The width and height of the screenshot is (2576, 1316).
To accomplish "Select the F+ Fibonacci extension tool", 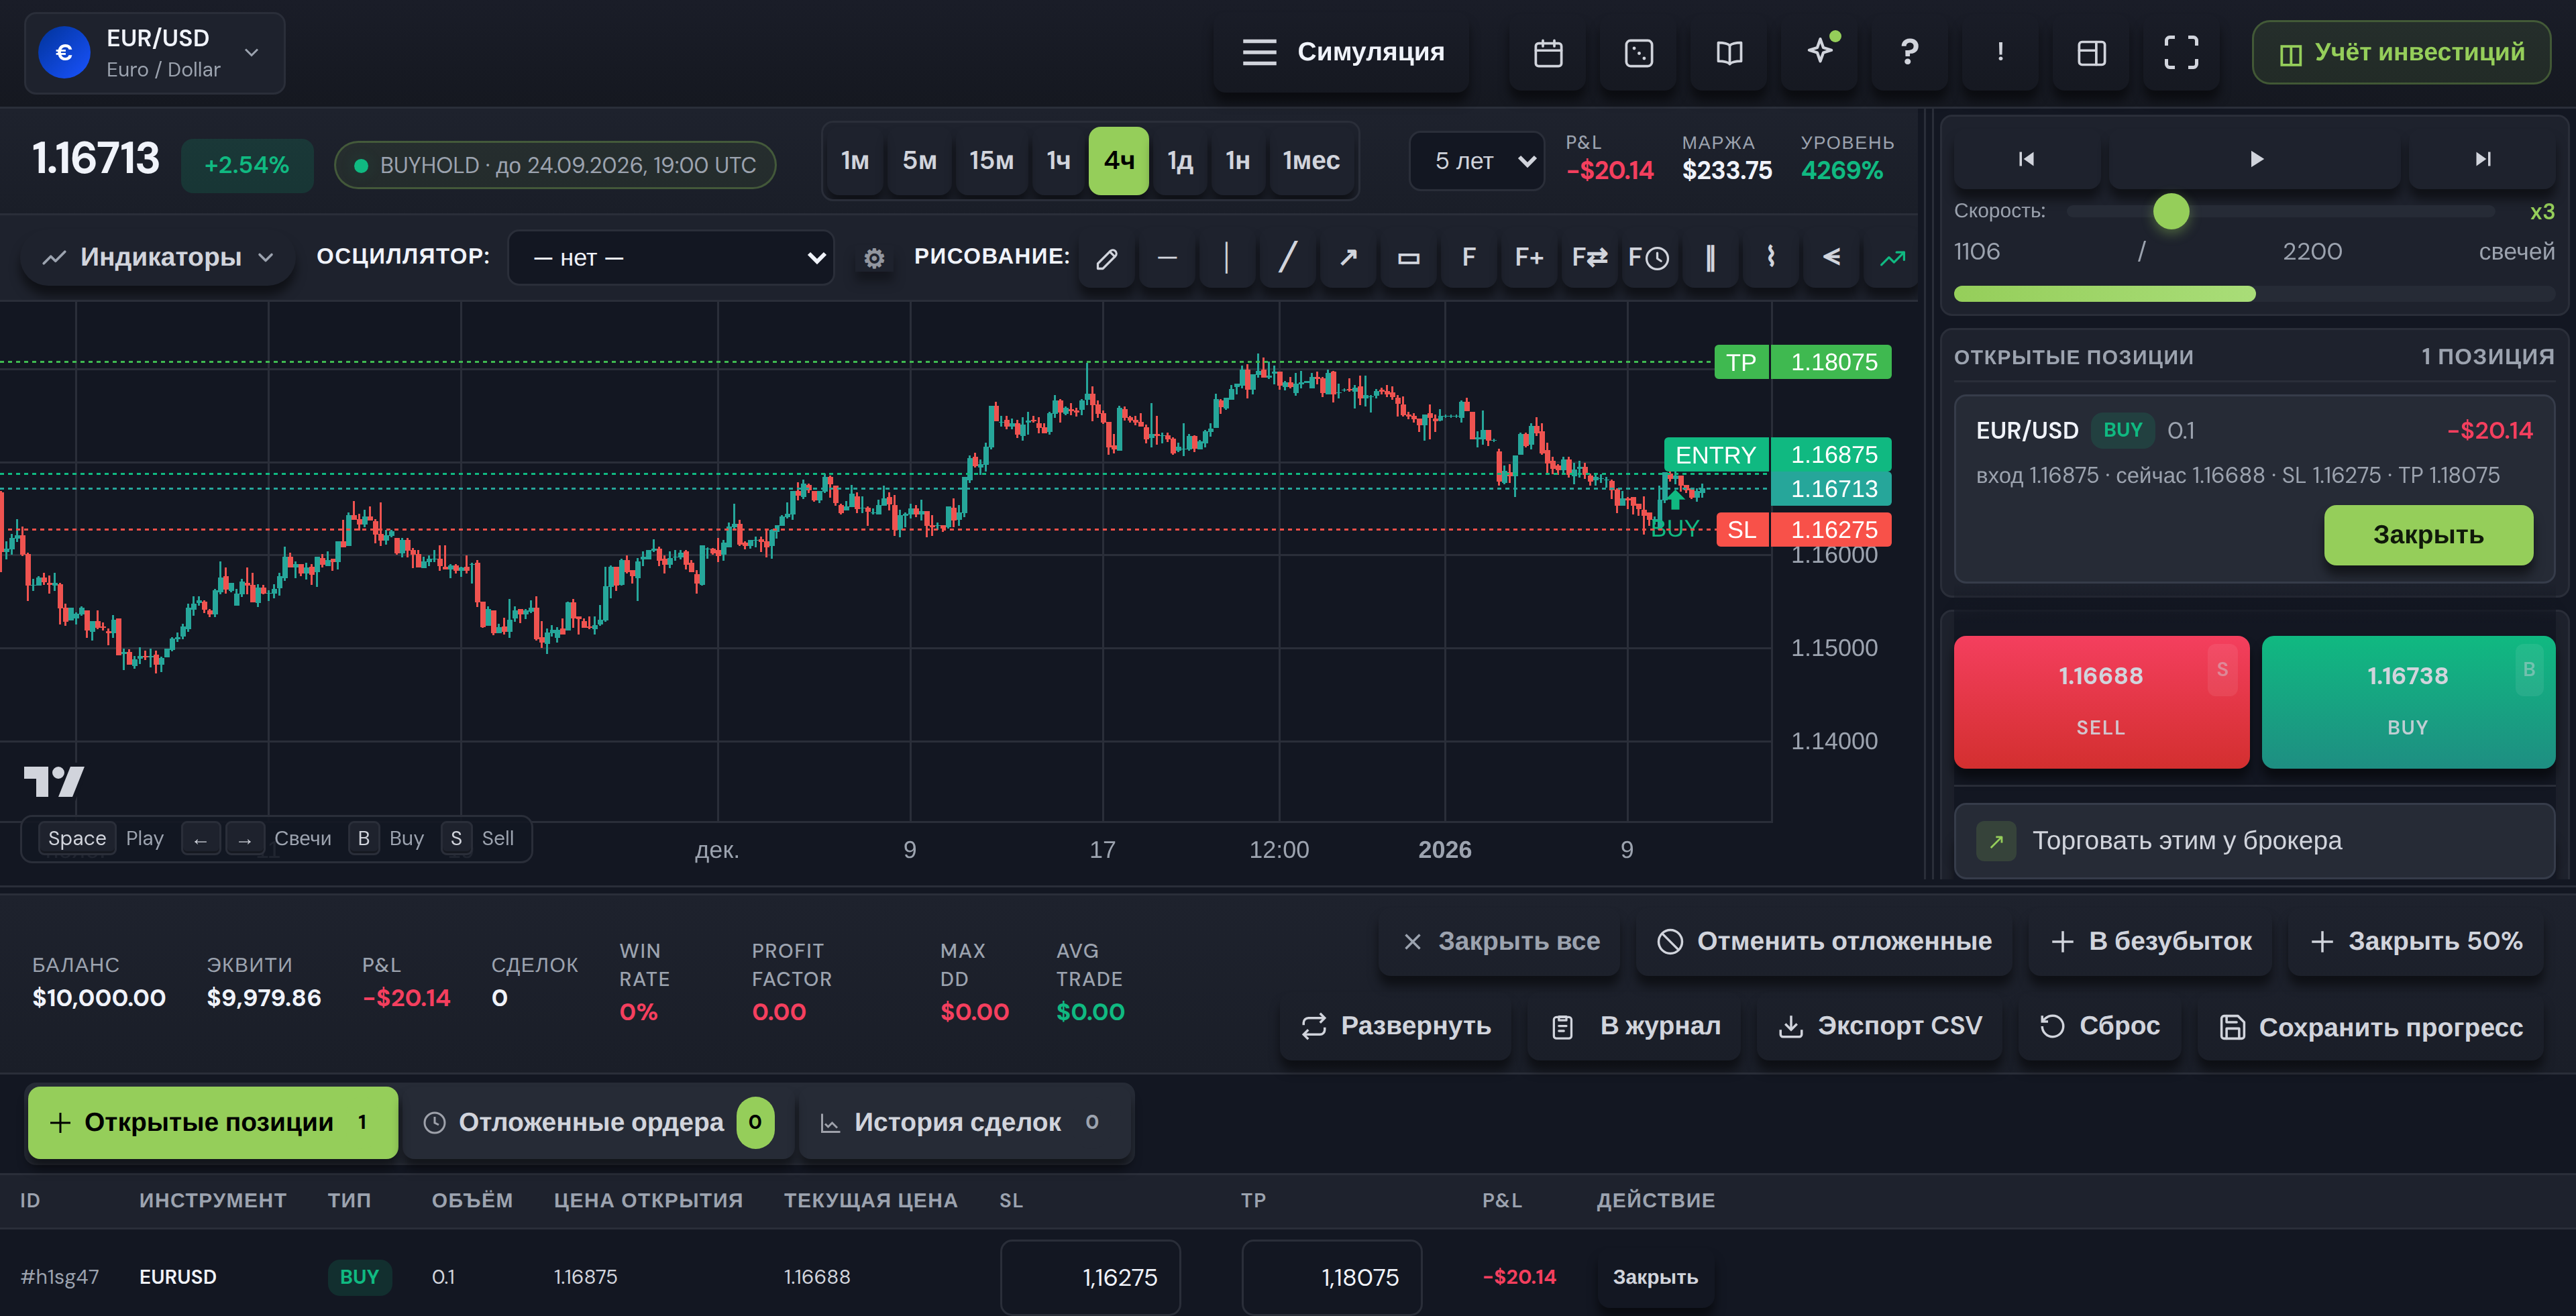I will point(1529,258).
